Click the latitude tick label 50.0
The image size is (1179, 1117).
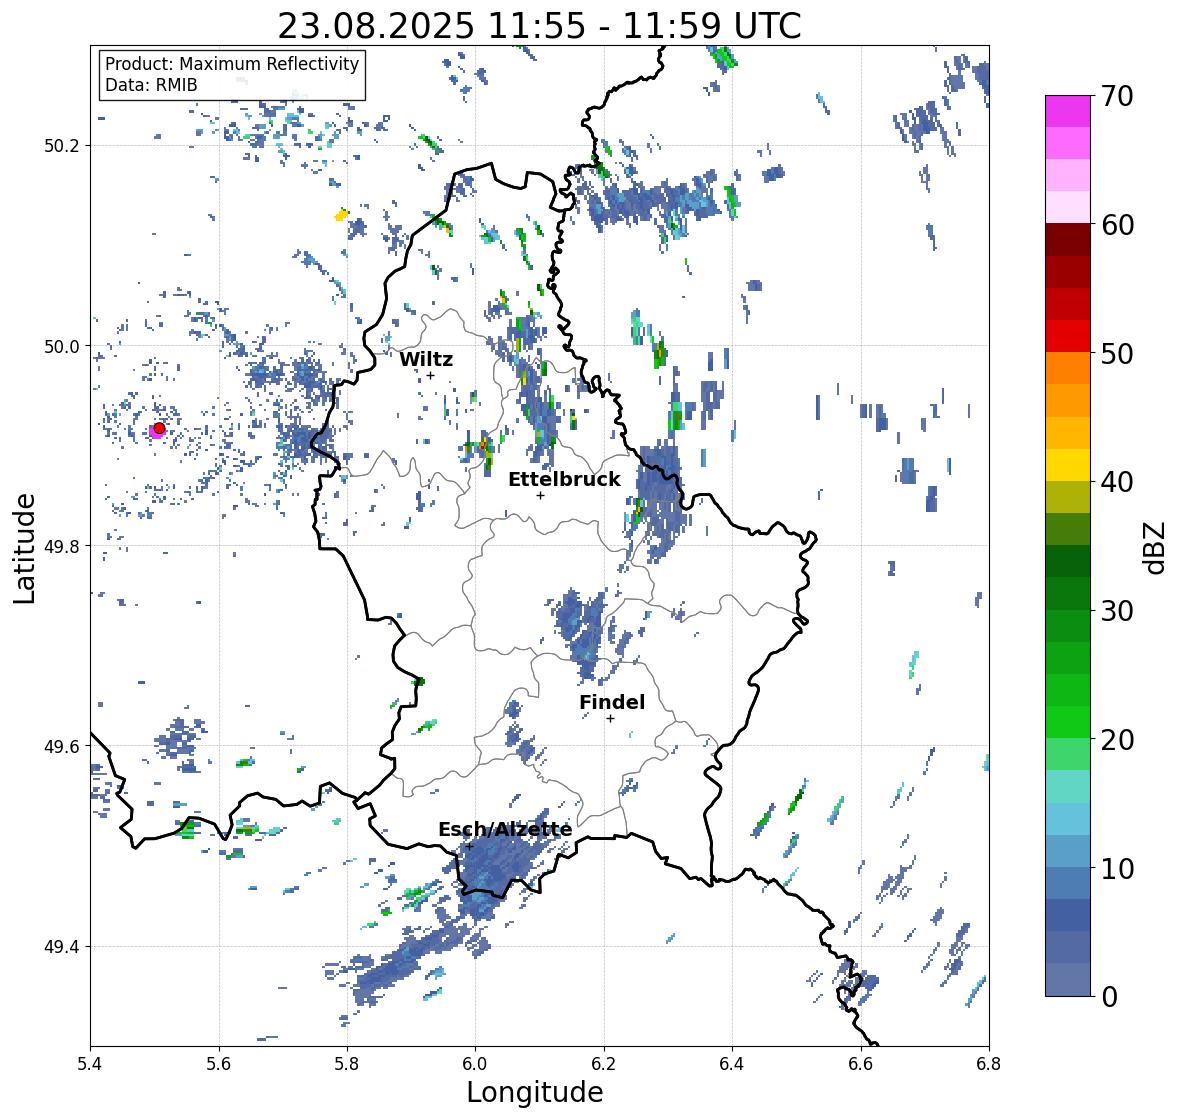(x=62, y=346)
